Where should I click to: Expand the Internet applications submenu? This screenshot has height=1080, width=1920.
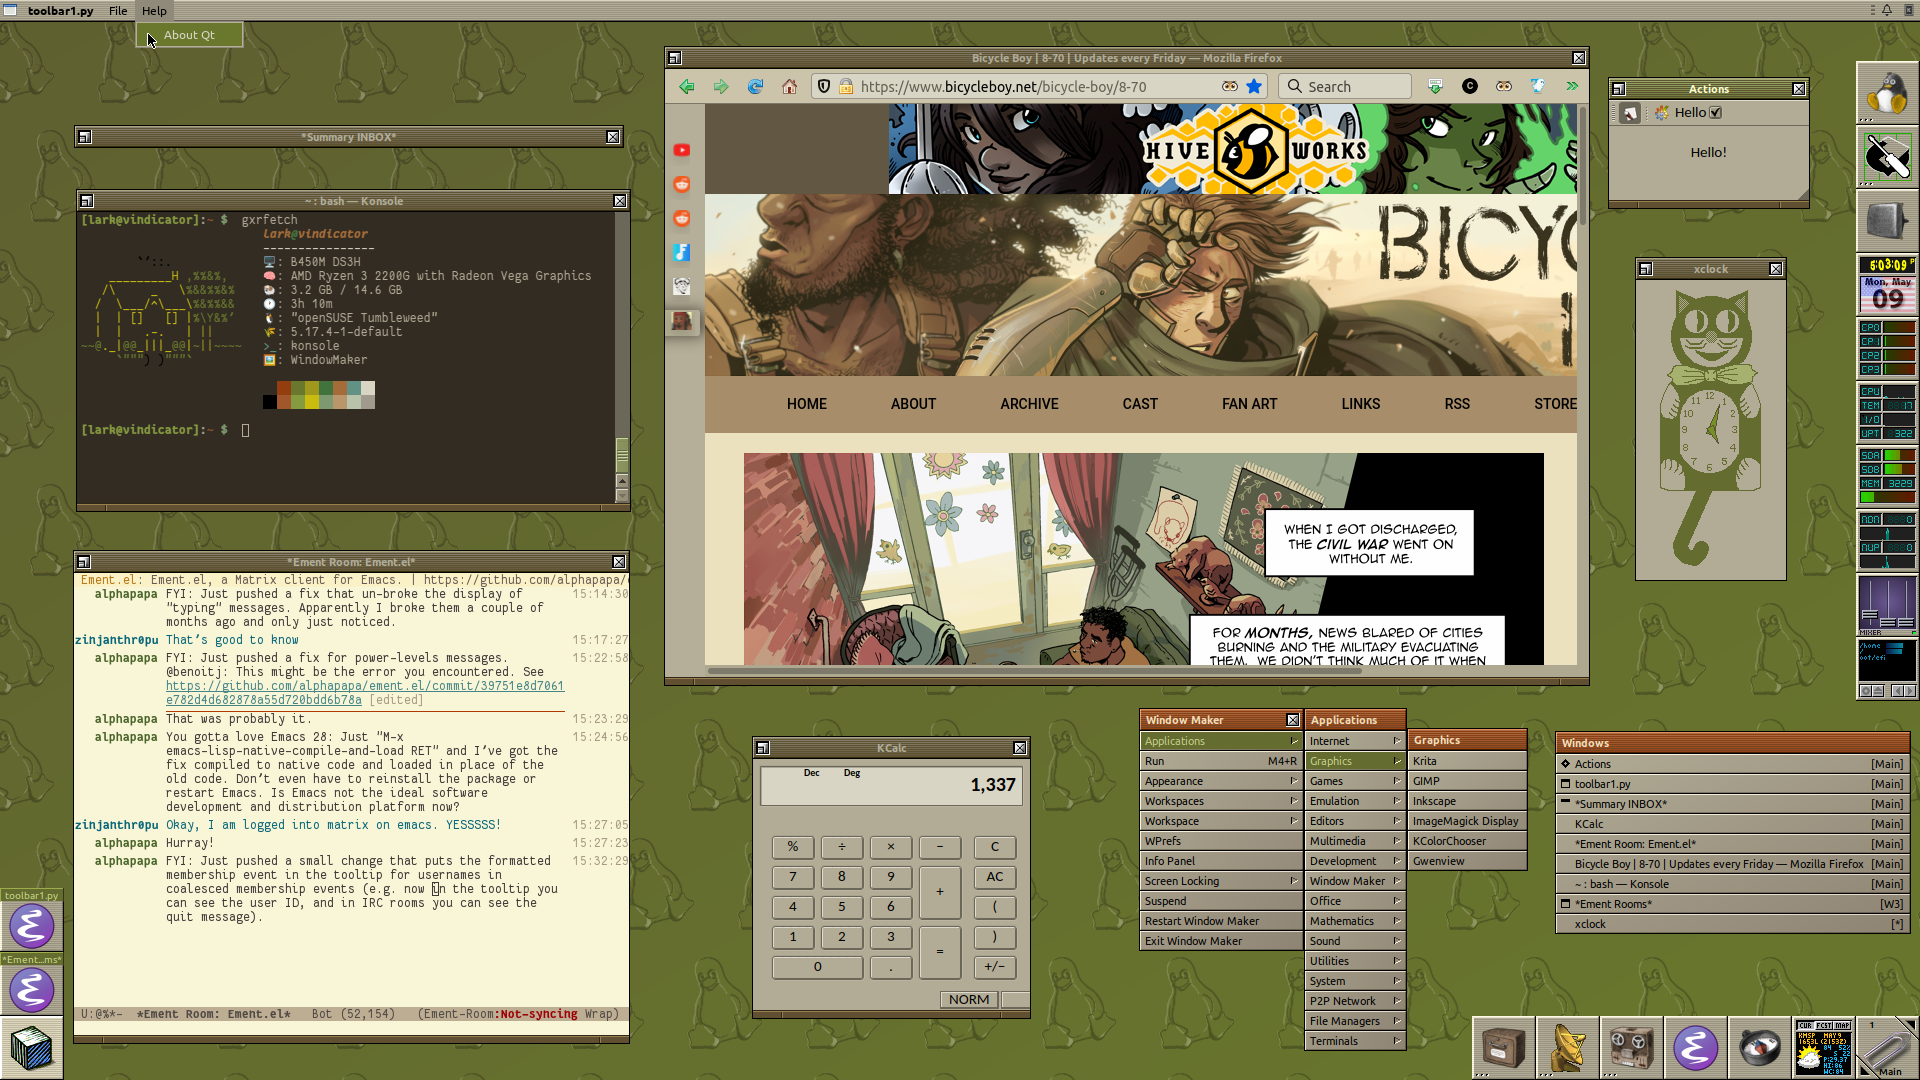tap(1355, 741)
